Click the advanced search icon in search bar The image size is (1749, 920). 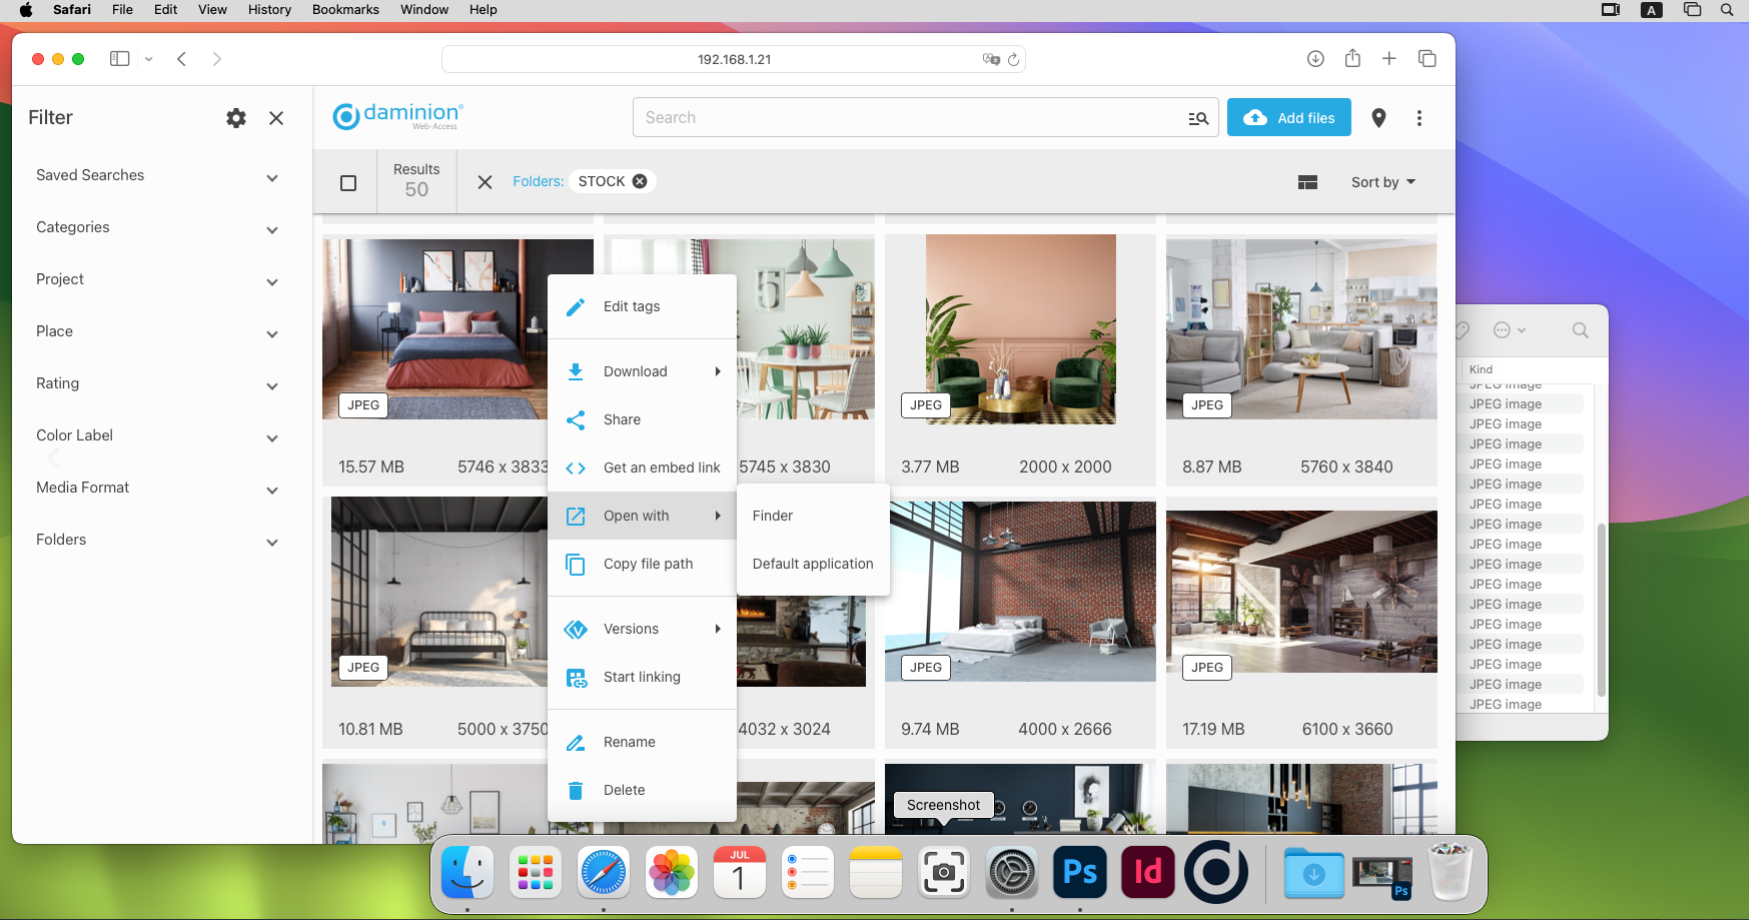tap(1198, 118)
